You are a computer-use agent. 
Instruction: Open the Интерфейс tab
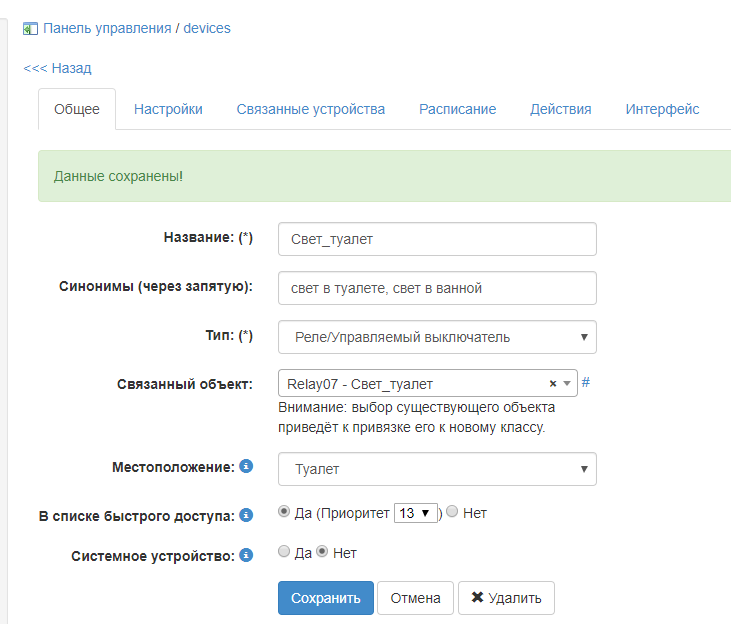(662, 109)
